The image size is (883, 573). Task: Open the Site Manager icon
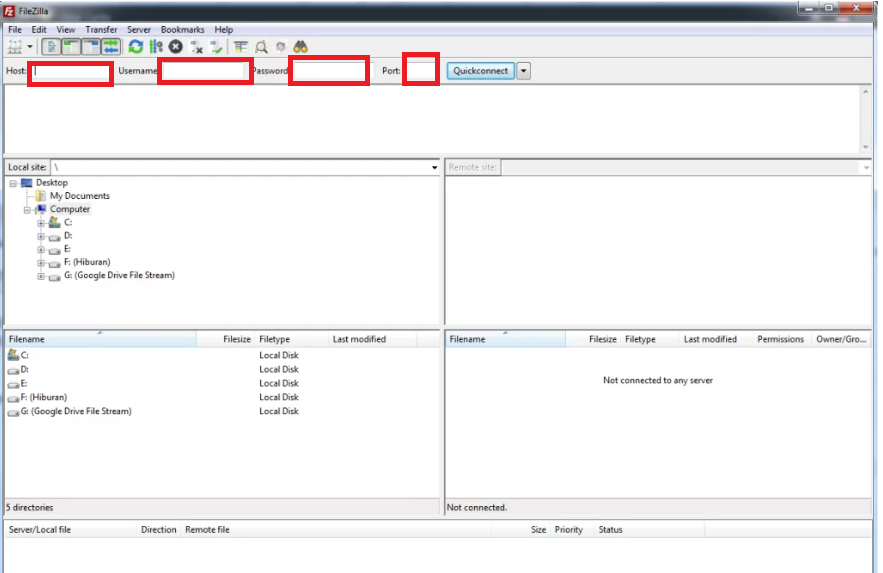click(15, 47)
